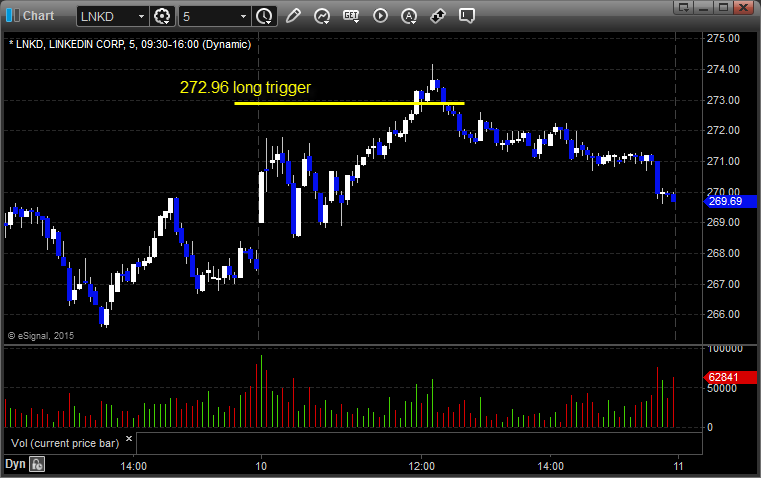Click the blue 269.69 current price tag
This screenshot has height=478, width=761.
[730, 201]
